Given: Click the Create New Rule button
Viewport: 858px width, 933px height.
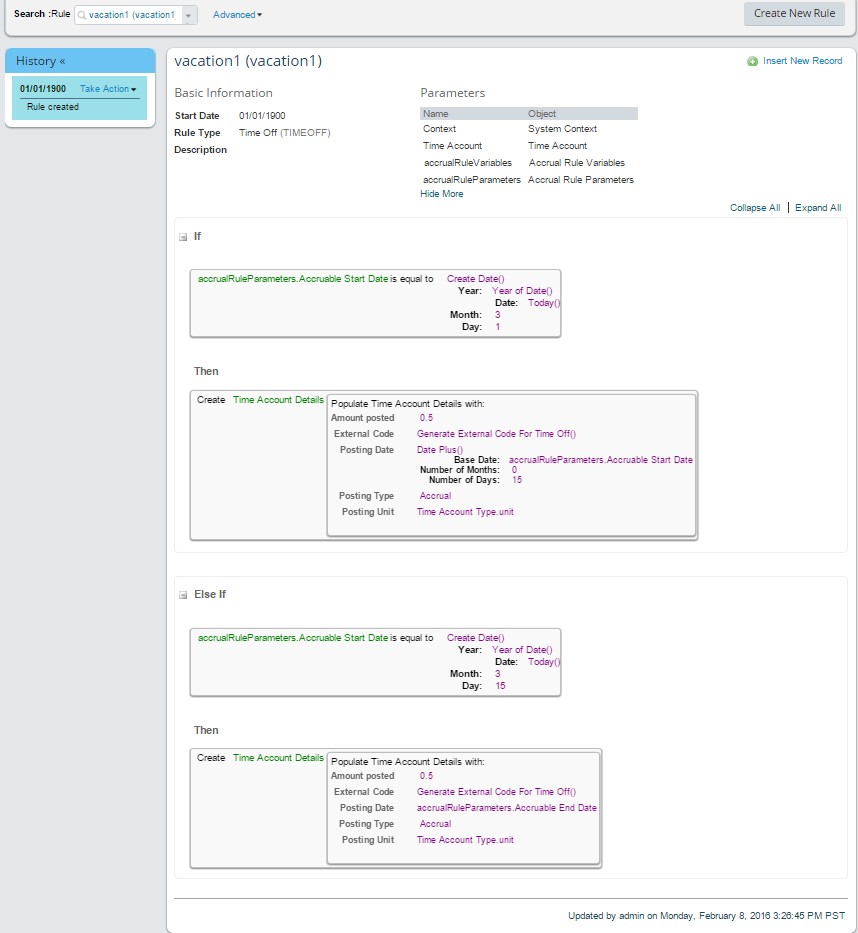Looking at the screenshot, I should pos(794,14).
